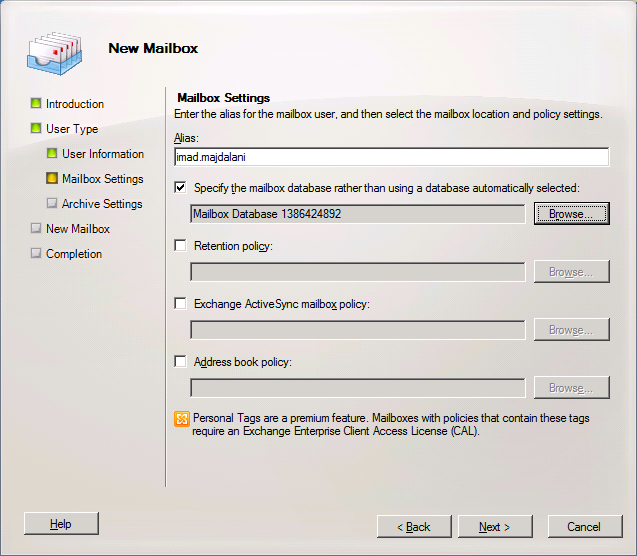Open Help for this wizard
The width and height of the screenshot is (637, 556).
[x=61, y=524]
